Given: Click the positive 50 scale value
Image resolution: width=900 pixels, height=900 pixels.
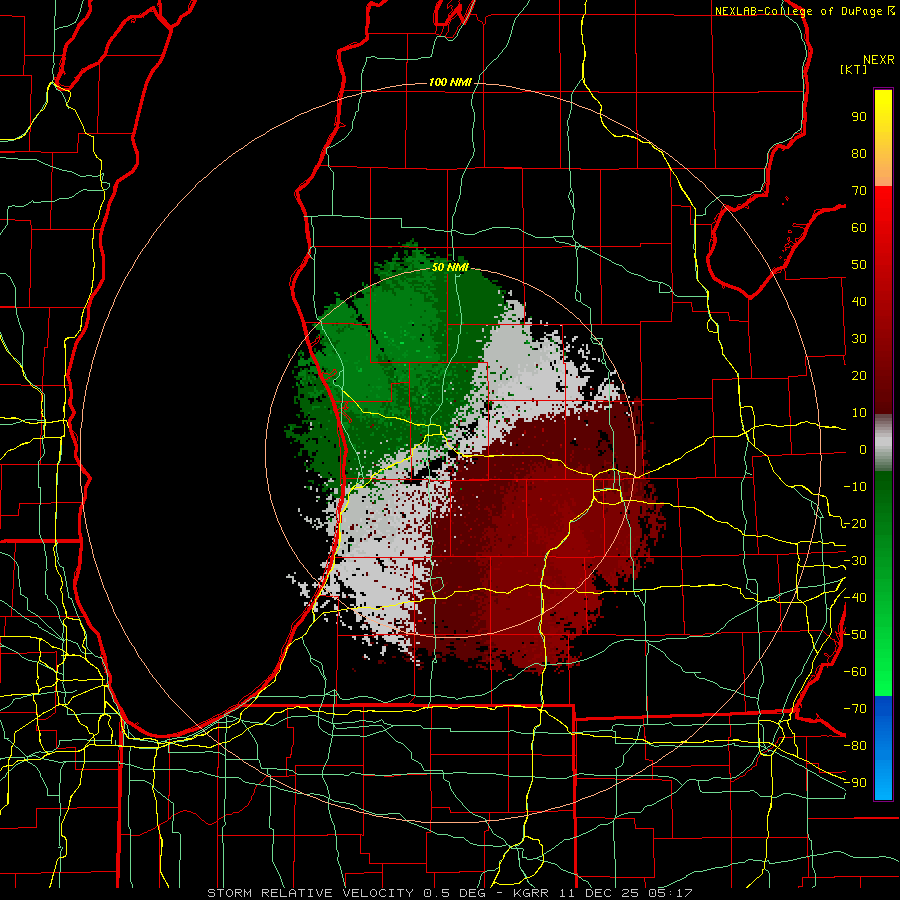Looking at the screenshot, I should click(x=859, y=265).
